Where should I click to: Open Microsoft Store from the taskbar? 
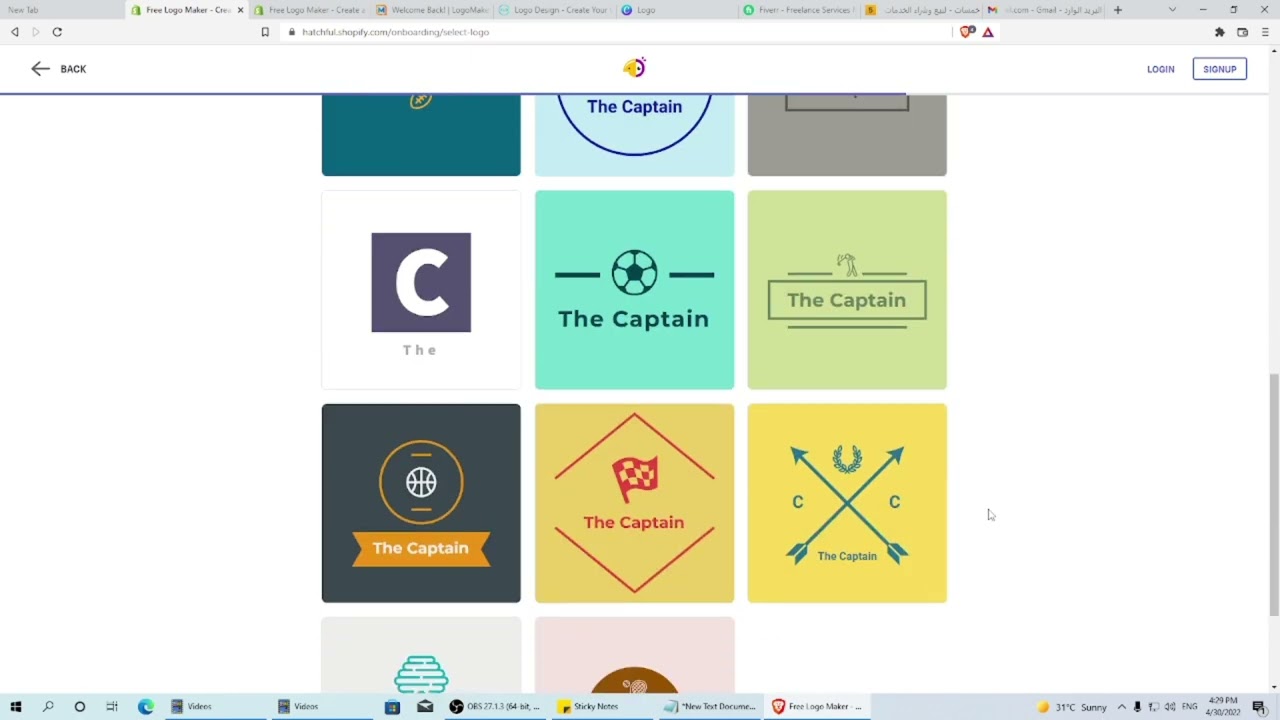click(x=392, y=706)
